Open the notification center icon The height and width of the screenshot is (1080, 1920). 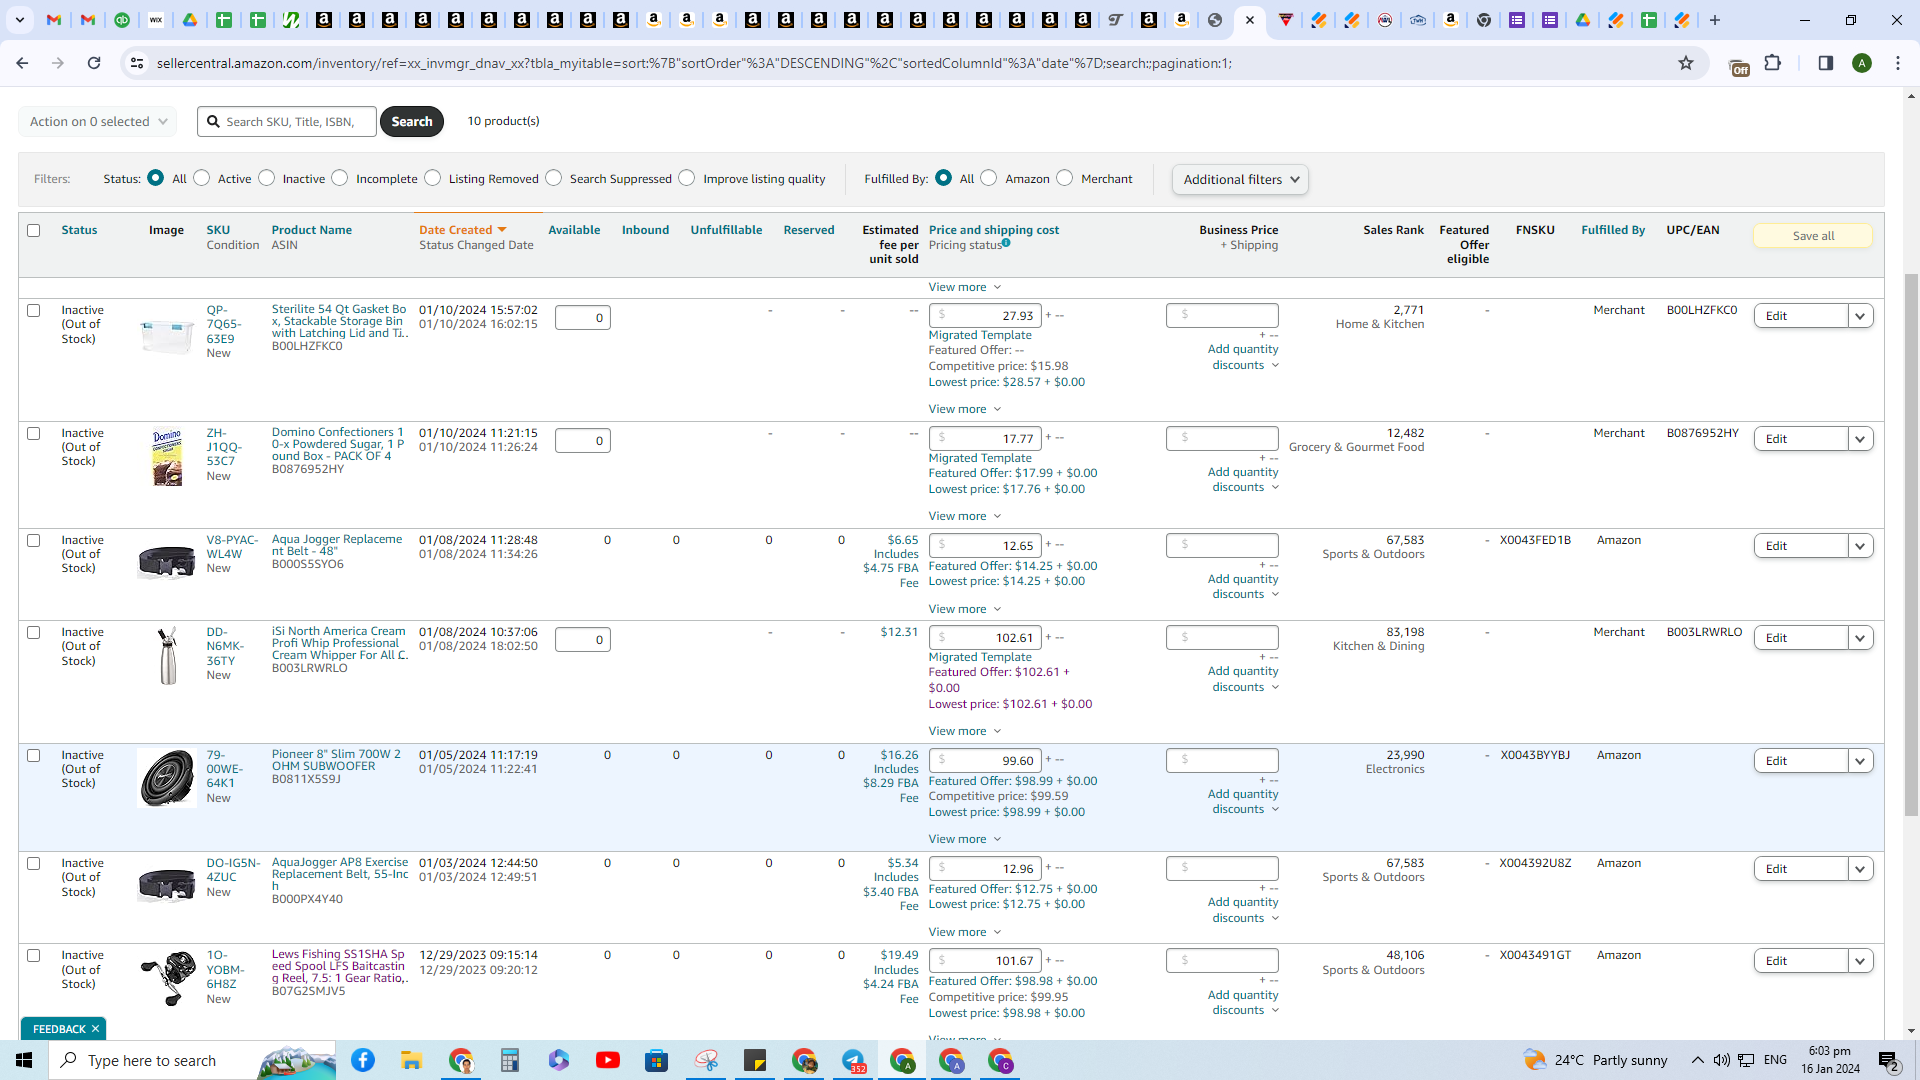(x=1889, y=1060)
